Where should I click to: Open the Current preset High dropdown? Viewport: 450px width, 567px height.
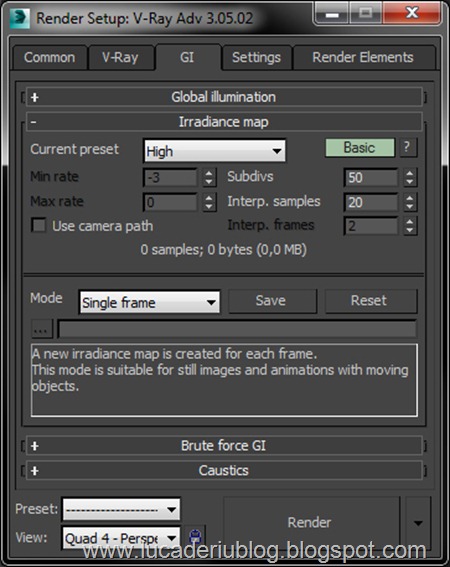coord(215,151)
